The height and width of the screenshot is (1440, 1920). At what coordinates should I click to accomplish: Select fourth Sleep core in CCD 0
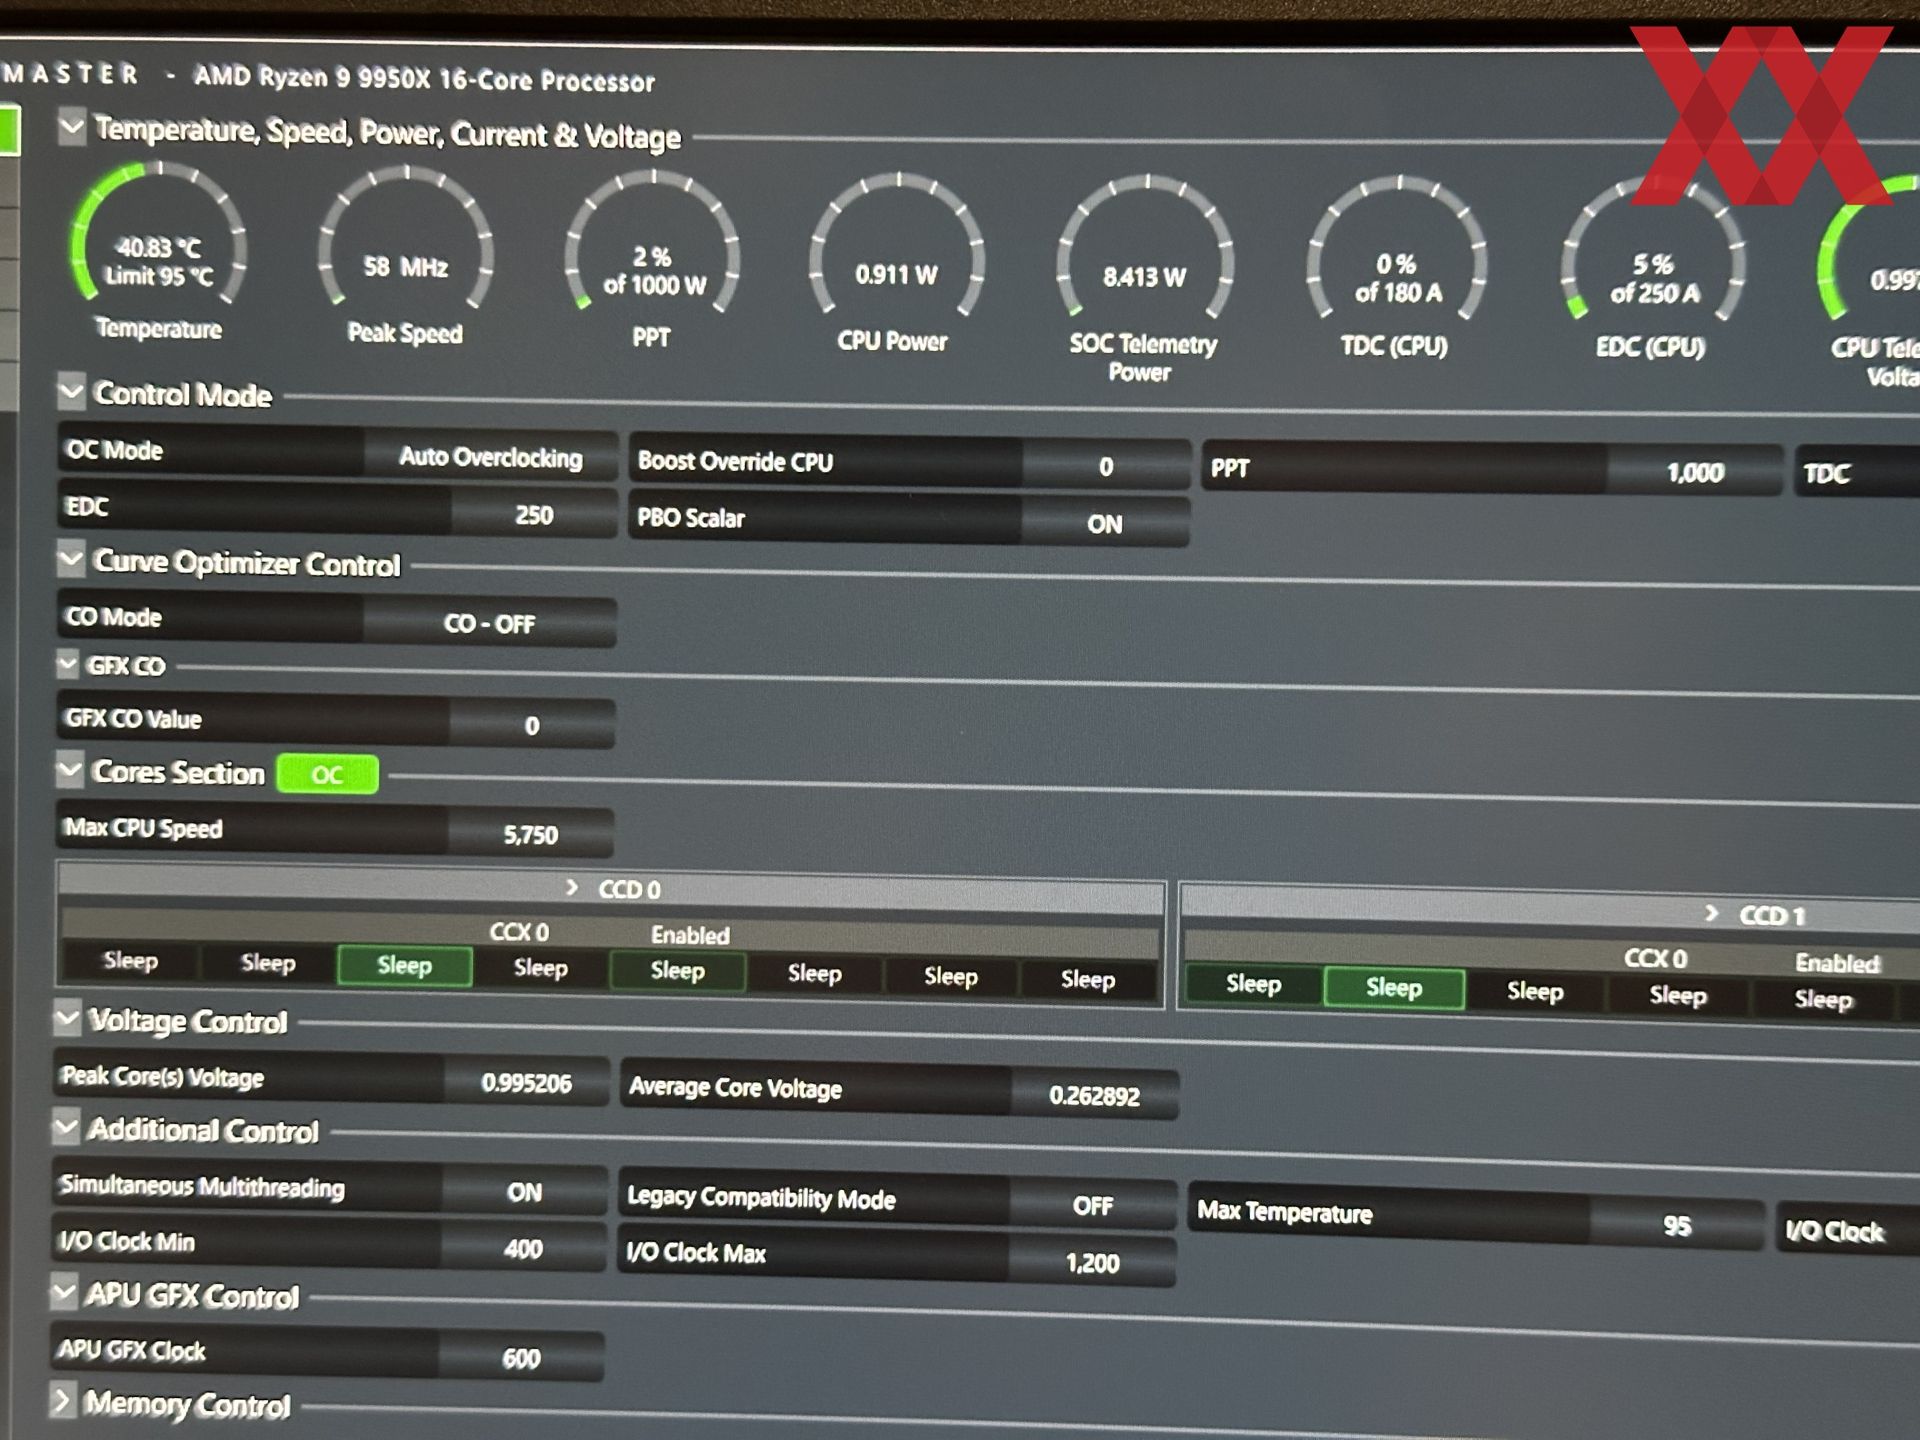coord(541,968)
